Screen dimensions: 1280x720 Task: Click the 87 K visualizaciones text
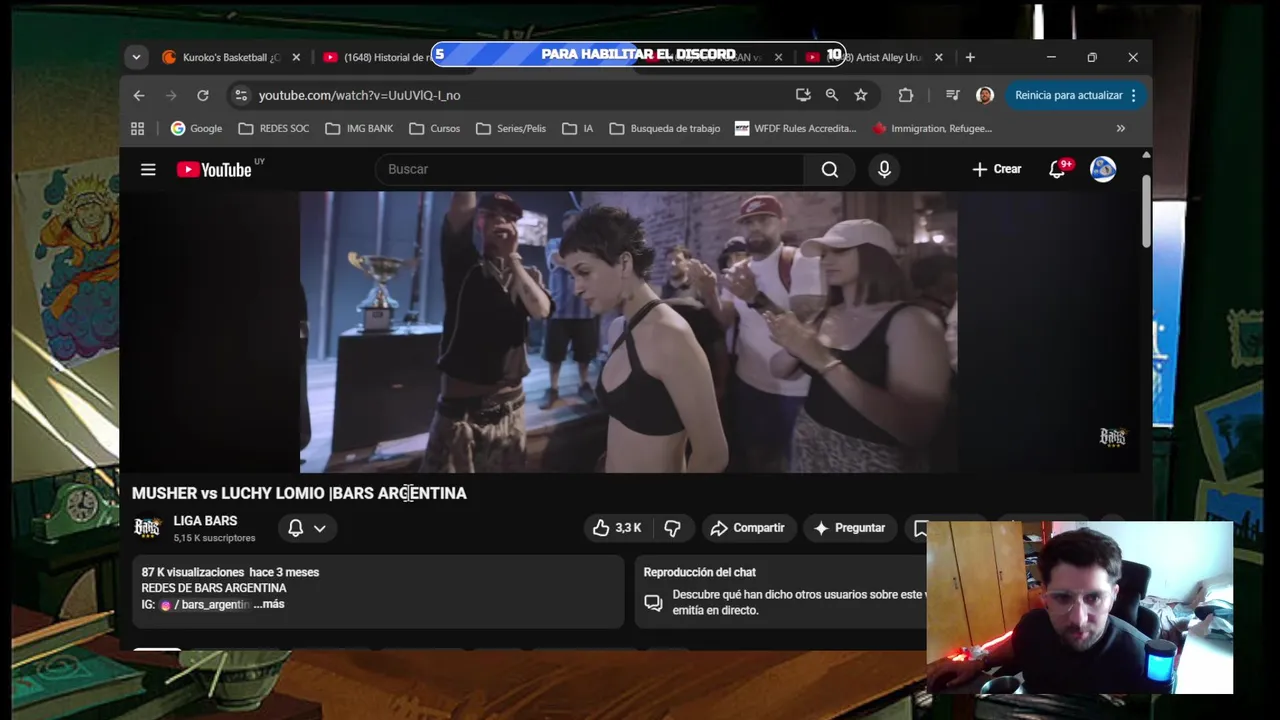(193, 572)
